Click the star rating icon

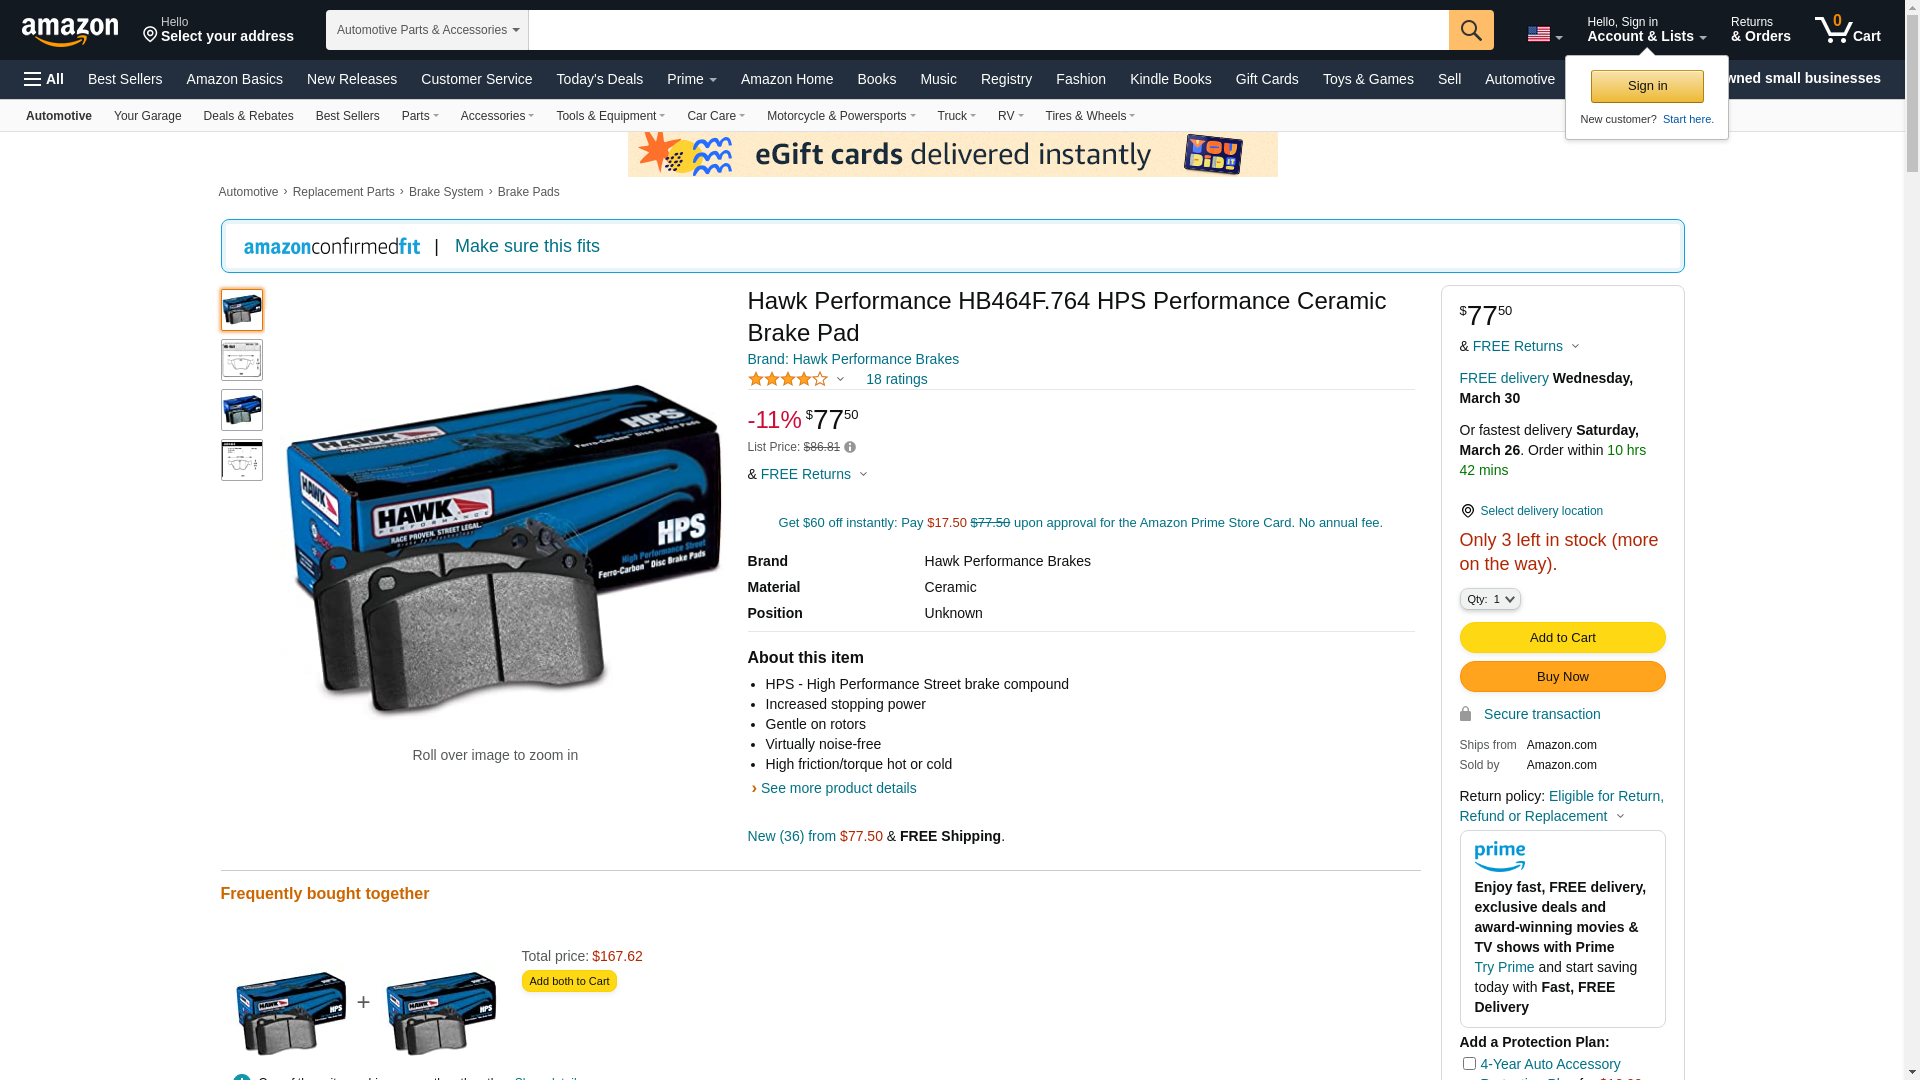pos(789,379)
